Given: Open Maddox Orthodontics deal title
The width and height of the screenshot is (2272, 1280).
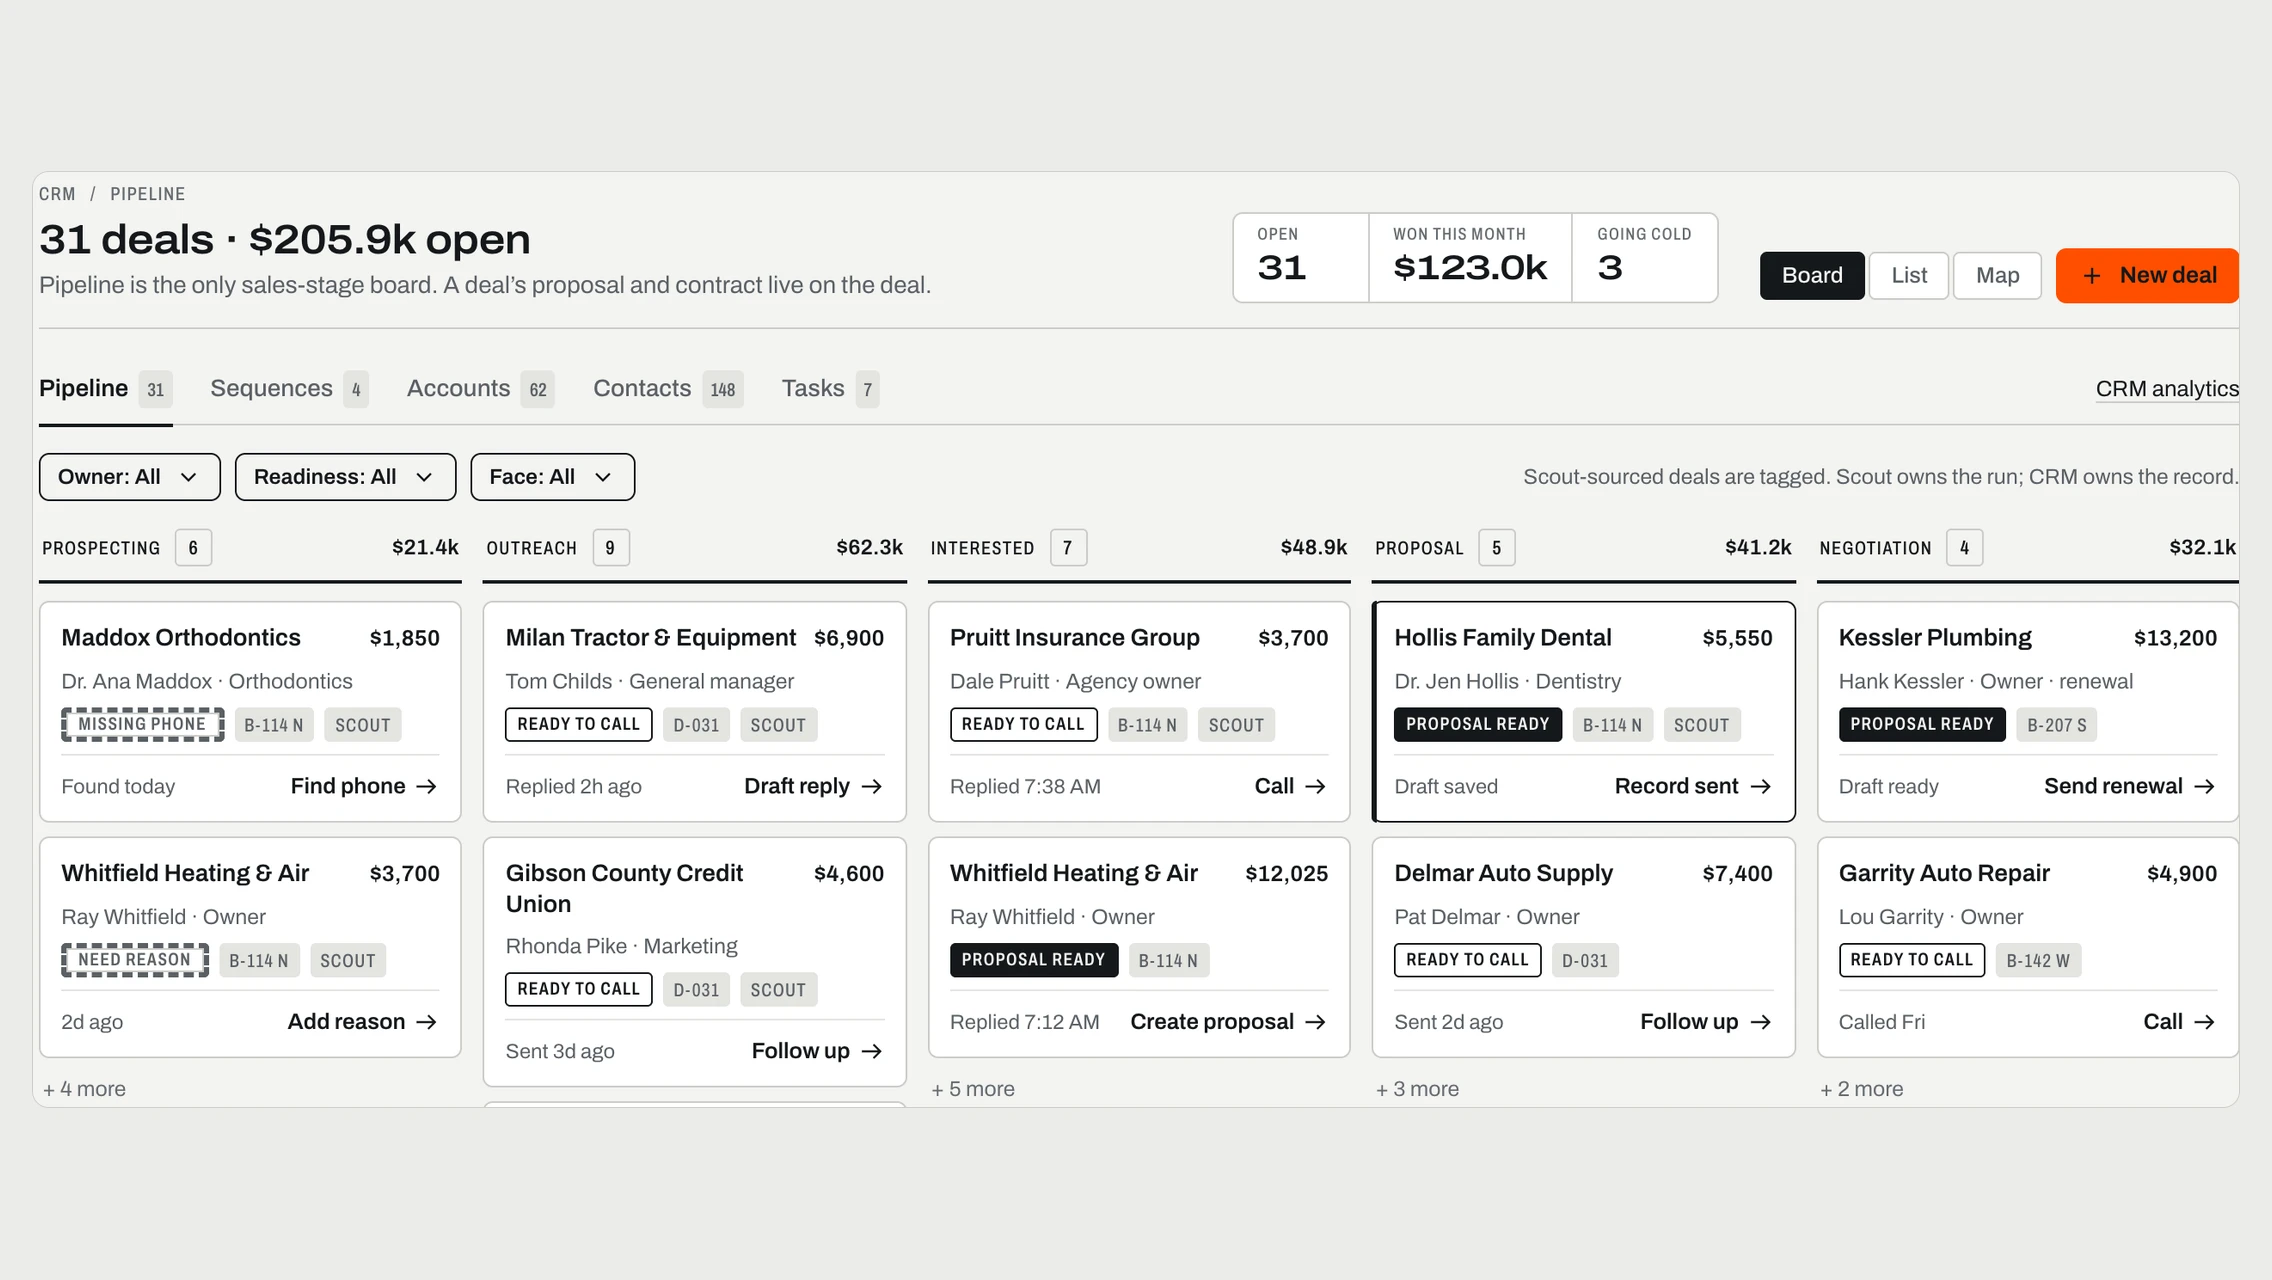Looking at the screenshot, I should pyautogui.click(x=181, y=638).
